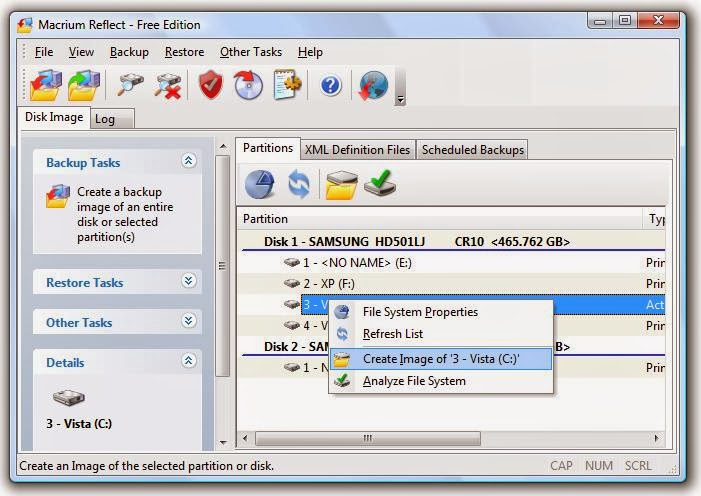
Task: Switch to Scheduled Backups tab
Action: [x=473, y=150]
